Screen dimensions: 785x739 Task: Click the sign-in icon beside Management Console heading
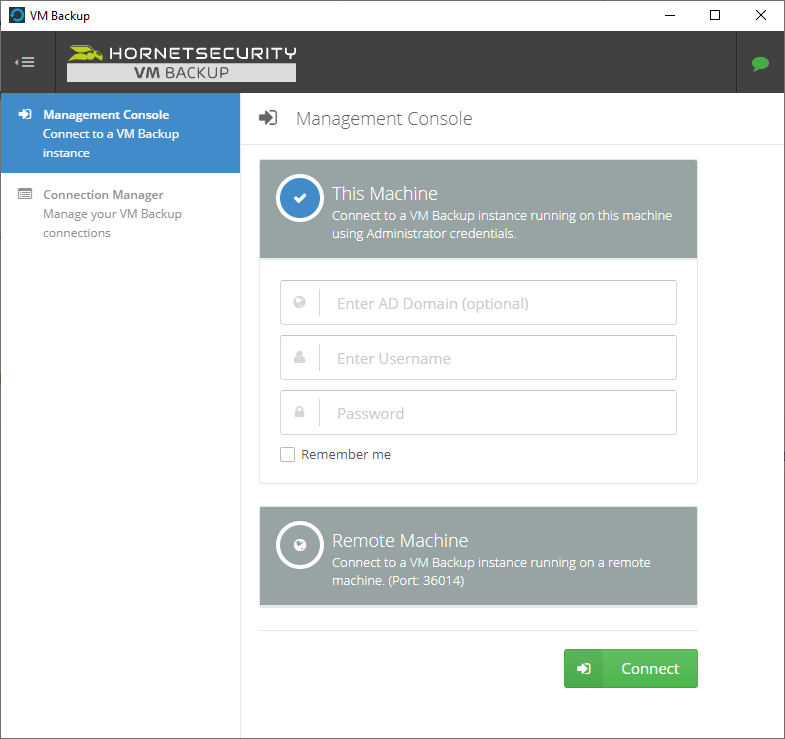point(268,118)
